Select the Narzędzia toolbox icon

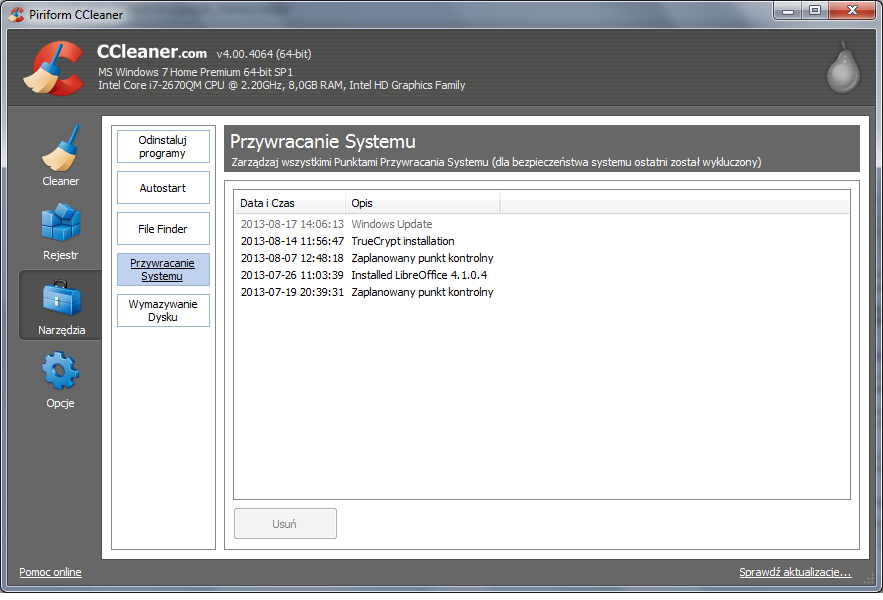click(61, 299)
